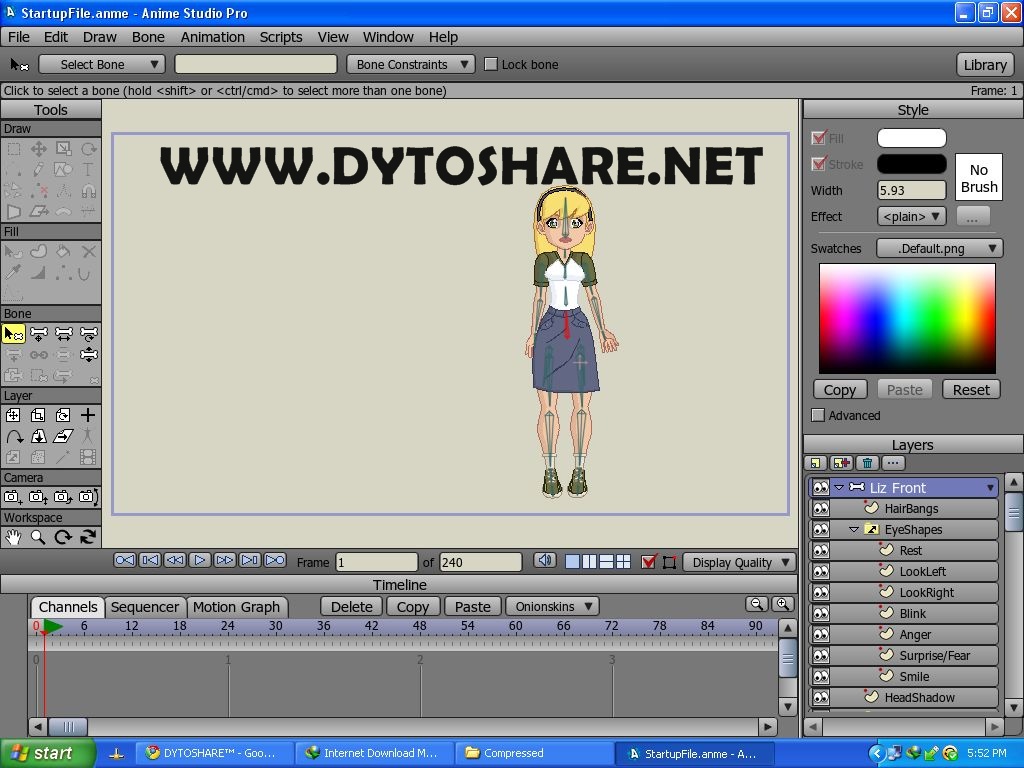1024x768 pixels.
Task: Select the Shear Layer parallelogram tool
Action: point(63,436)
